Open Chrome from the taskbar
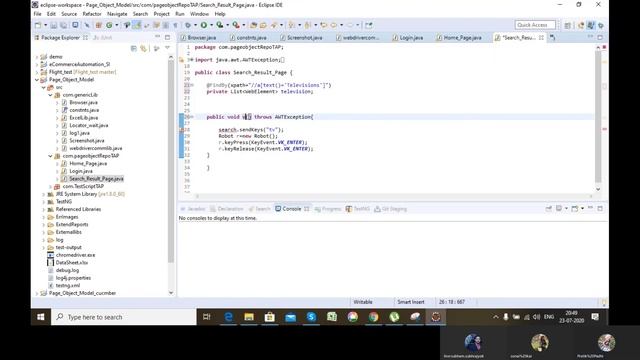Viewport: 640px width, 360px height. (373, 317)
